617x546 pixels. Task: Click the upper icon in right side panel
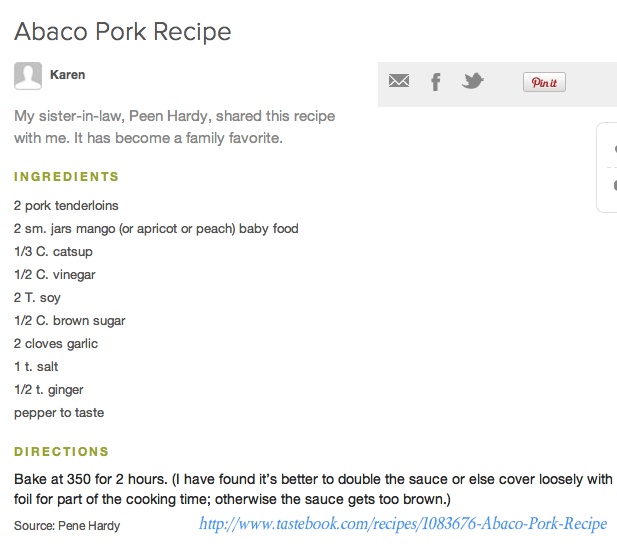pyautogui.click(x=613, y=149)
